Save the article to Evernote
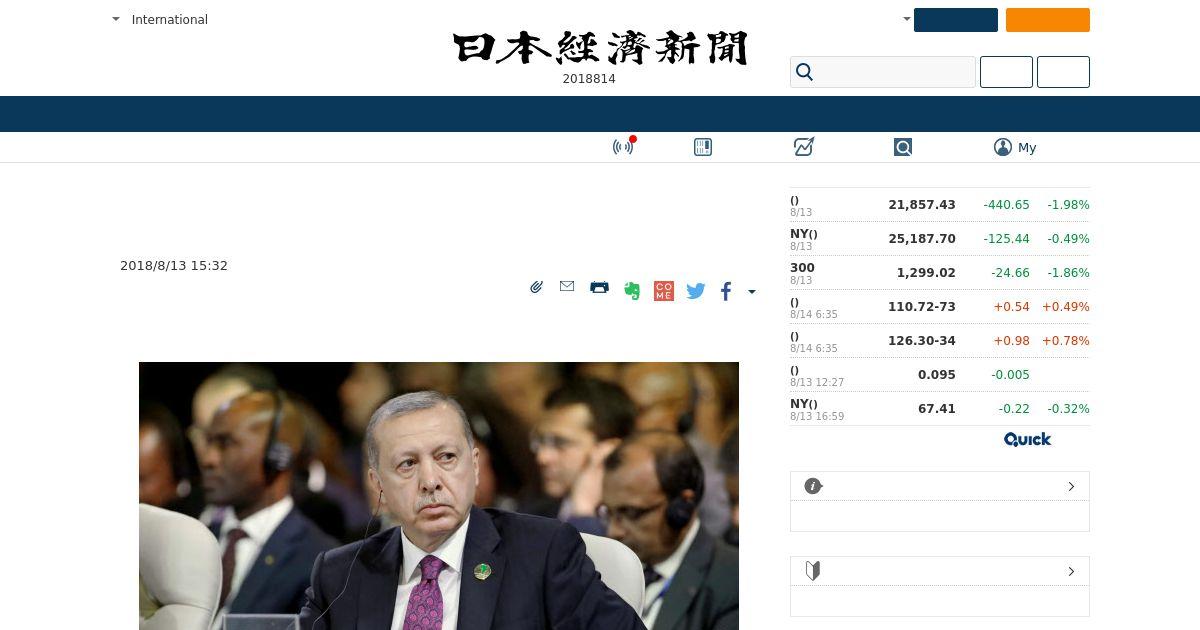 pos(632,291)
